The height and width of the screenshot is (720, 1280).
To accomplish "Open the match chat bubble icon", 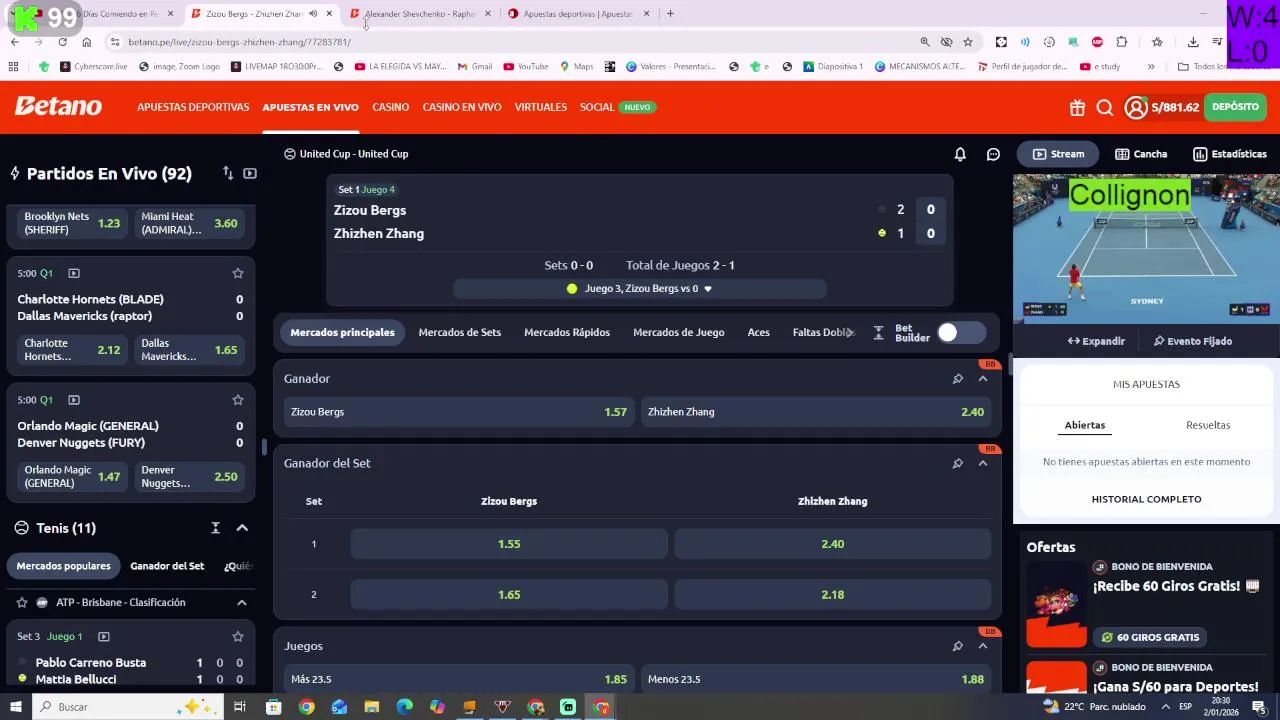I will [x=993, y=154].
